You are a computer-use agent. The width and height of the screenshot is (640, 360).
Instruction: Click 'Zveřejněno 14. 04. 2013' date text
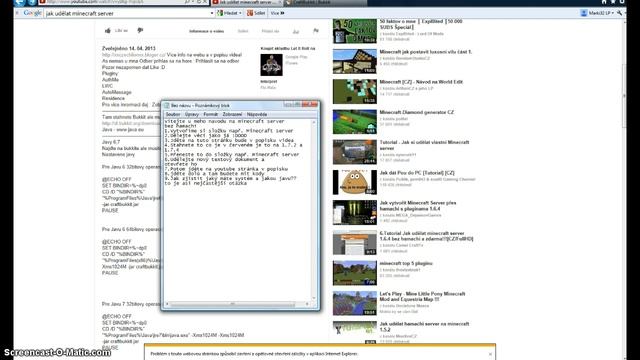click(x=129, y=48)
